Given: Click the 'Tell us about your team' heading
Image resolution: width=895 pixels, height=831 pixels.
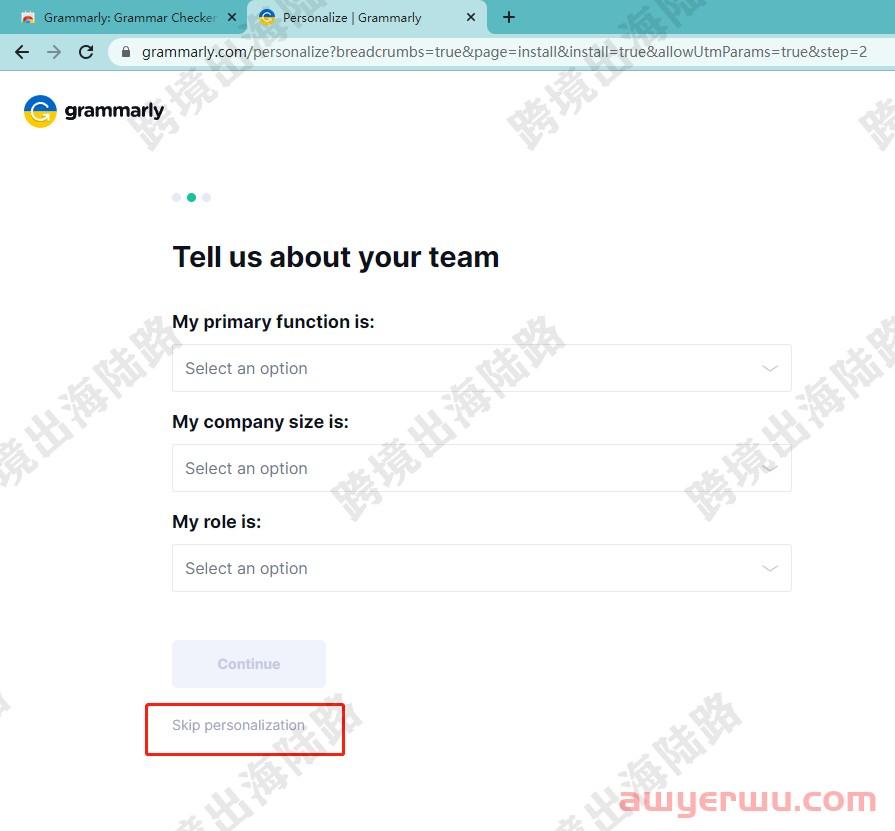Looking at the screenshot, I should coord(336,257).
